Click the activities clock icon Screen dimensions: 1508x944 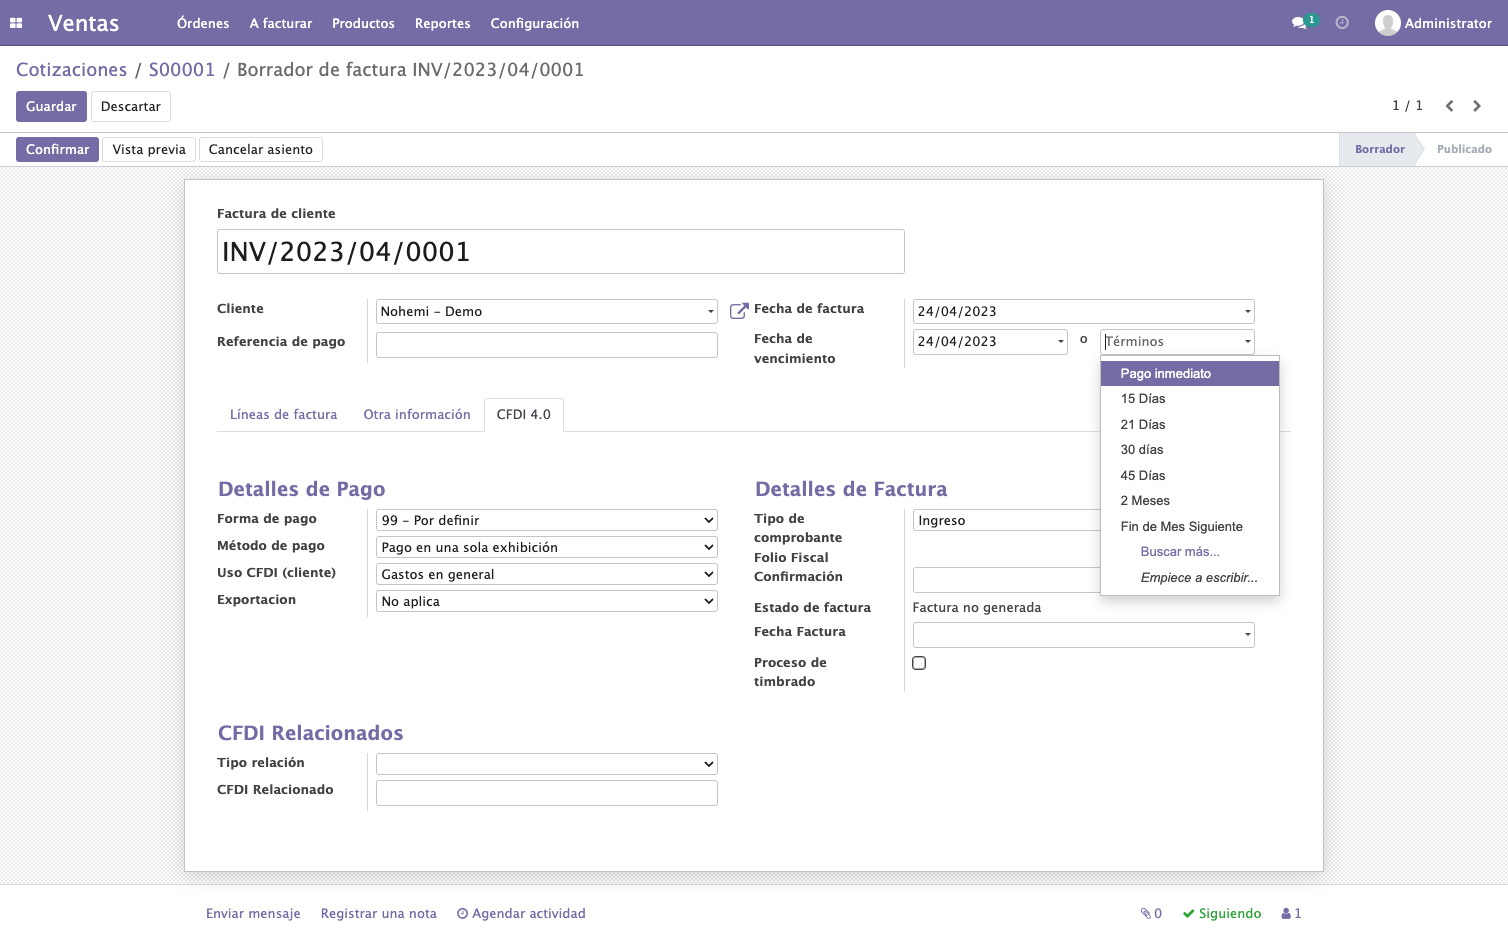click(1342, 23)
